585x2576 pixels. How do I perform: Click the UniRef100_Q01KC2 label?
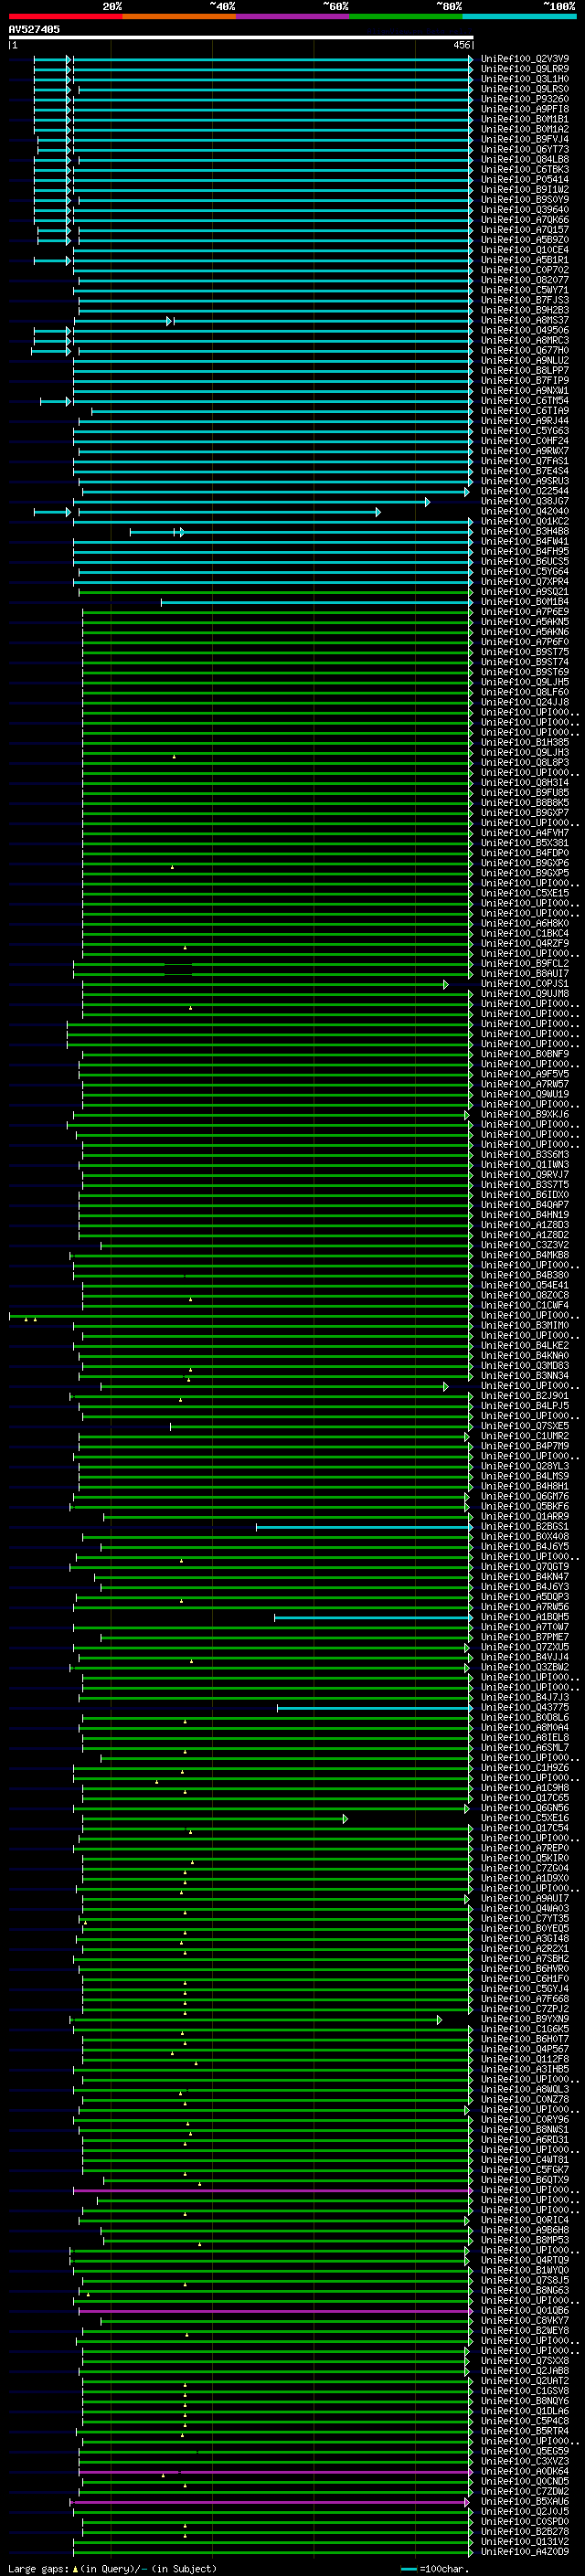coord(525,522)
